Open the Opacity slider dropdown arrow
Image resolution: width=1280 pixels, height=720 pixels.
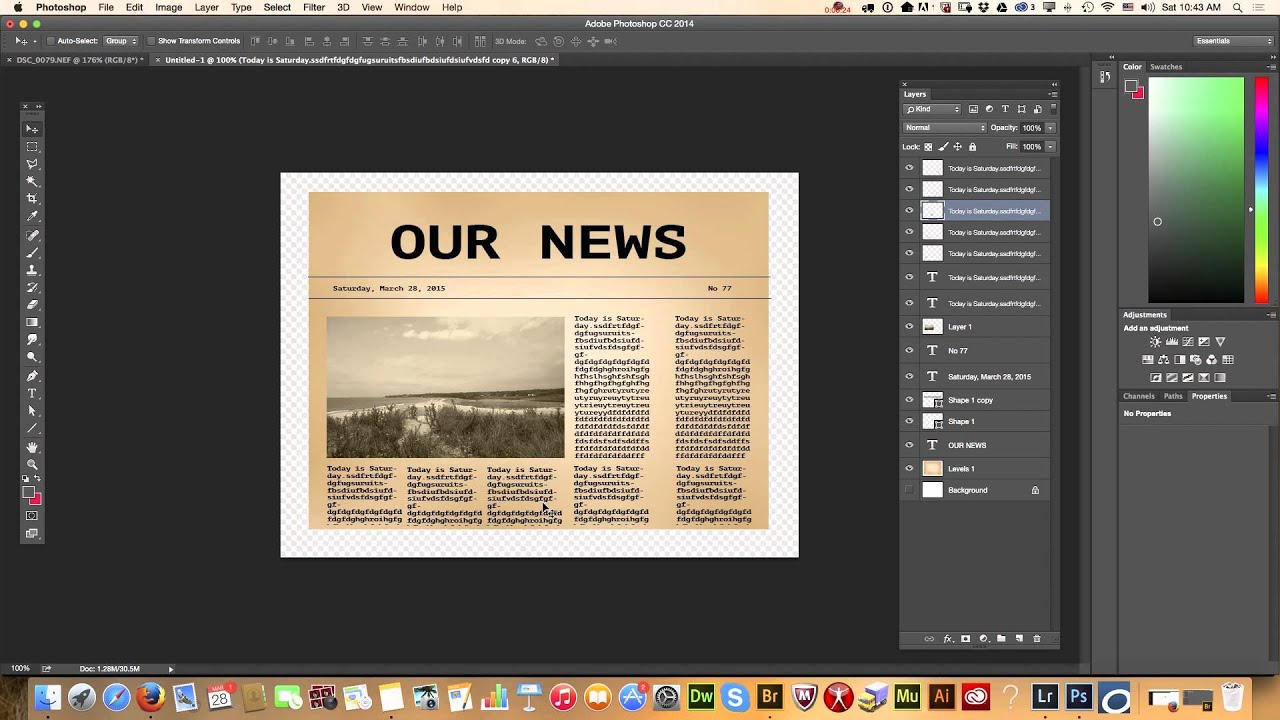(x=1050, y=128)
